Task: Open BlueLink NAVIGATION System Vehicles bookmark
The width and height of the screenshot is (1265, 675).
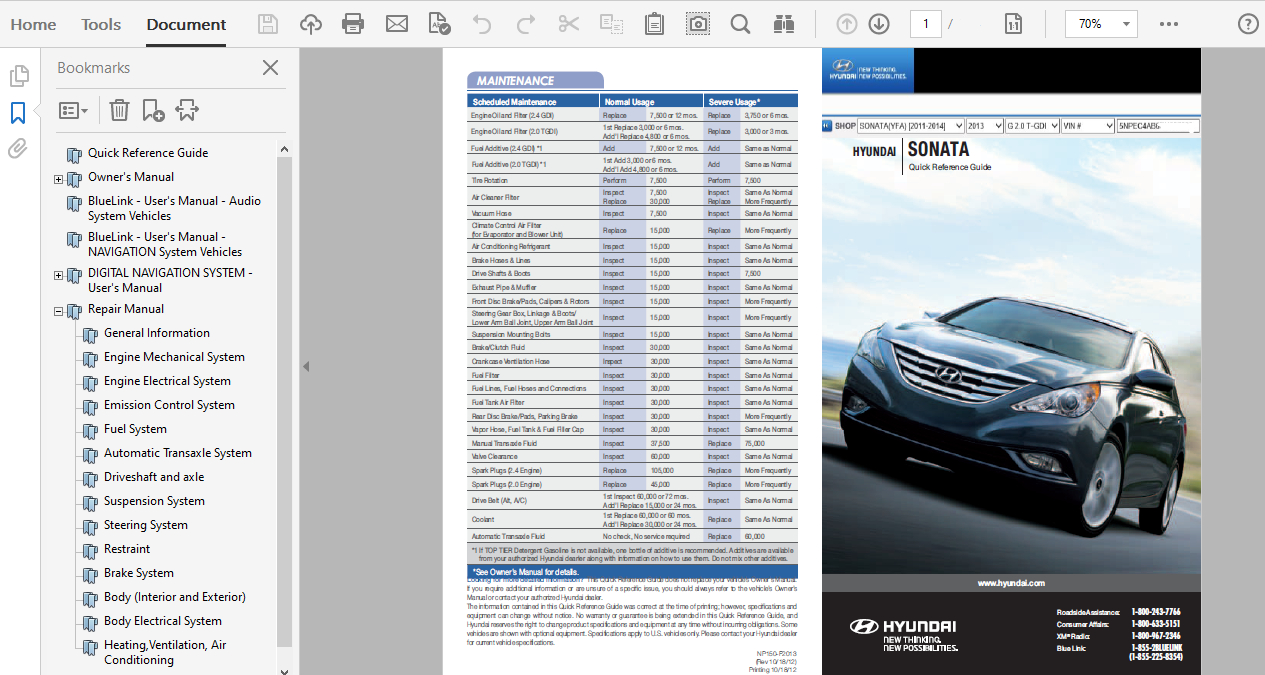Action: coord(165,244)
